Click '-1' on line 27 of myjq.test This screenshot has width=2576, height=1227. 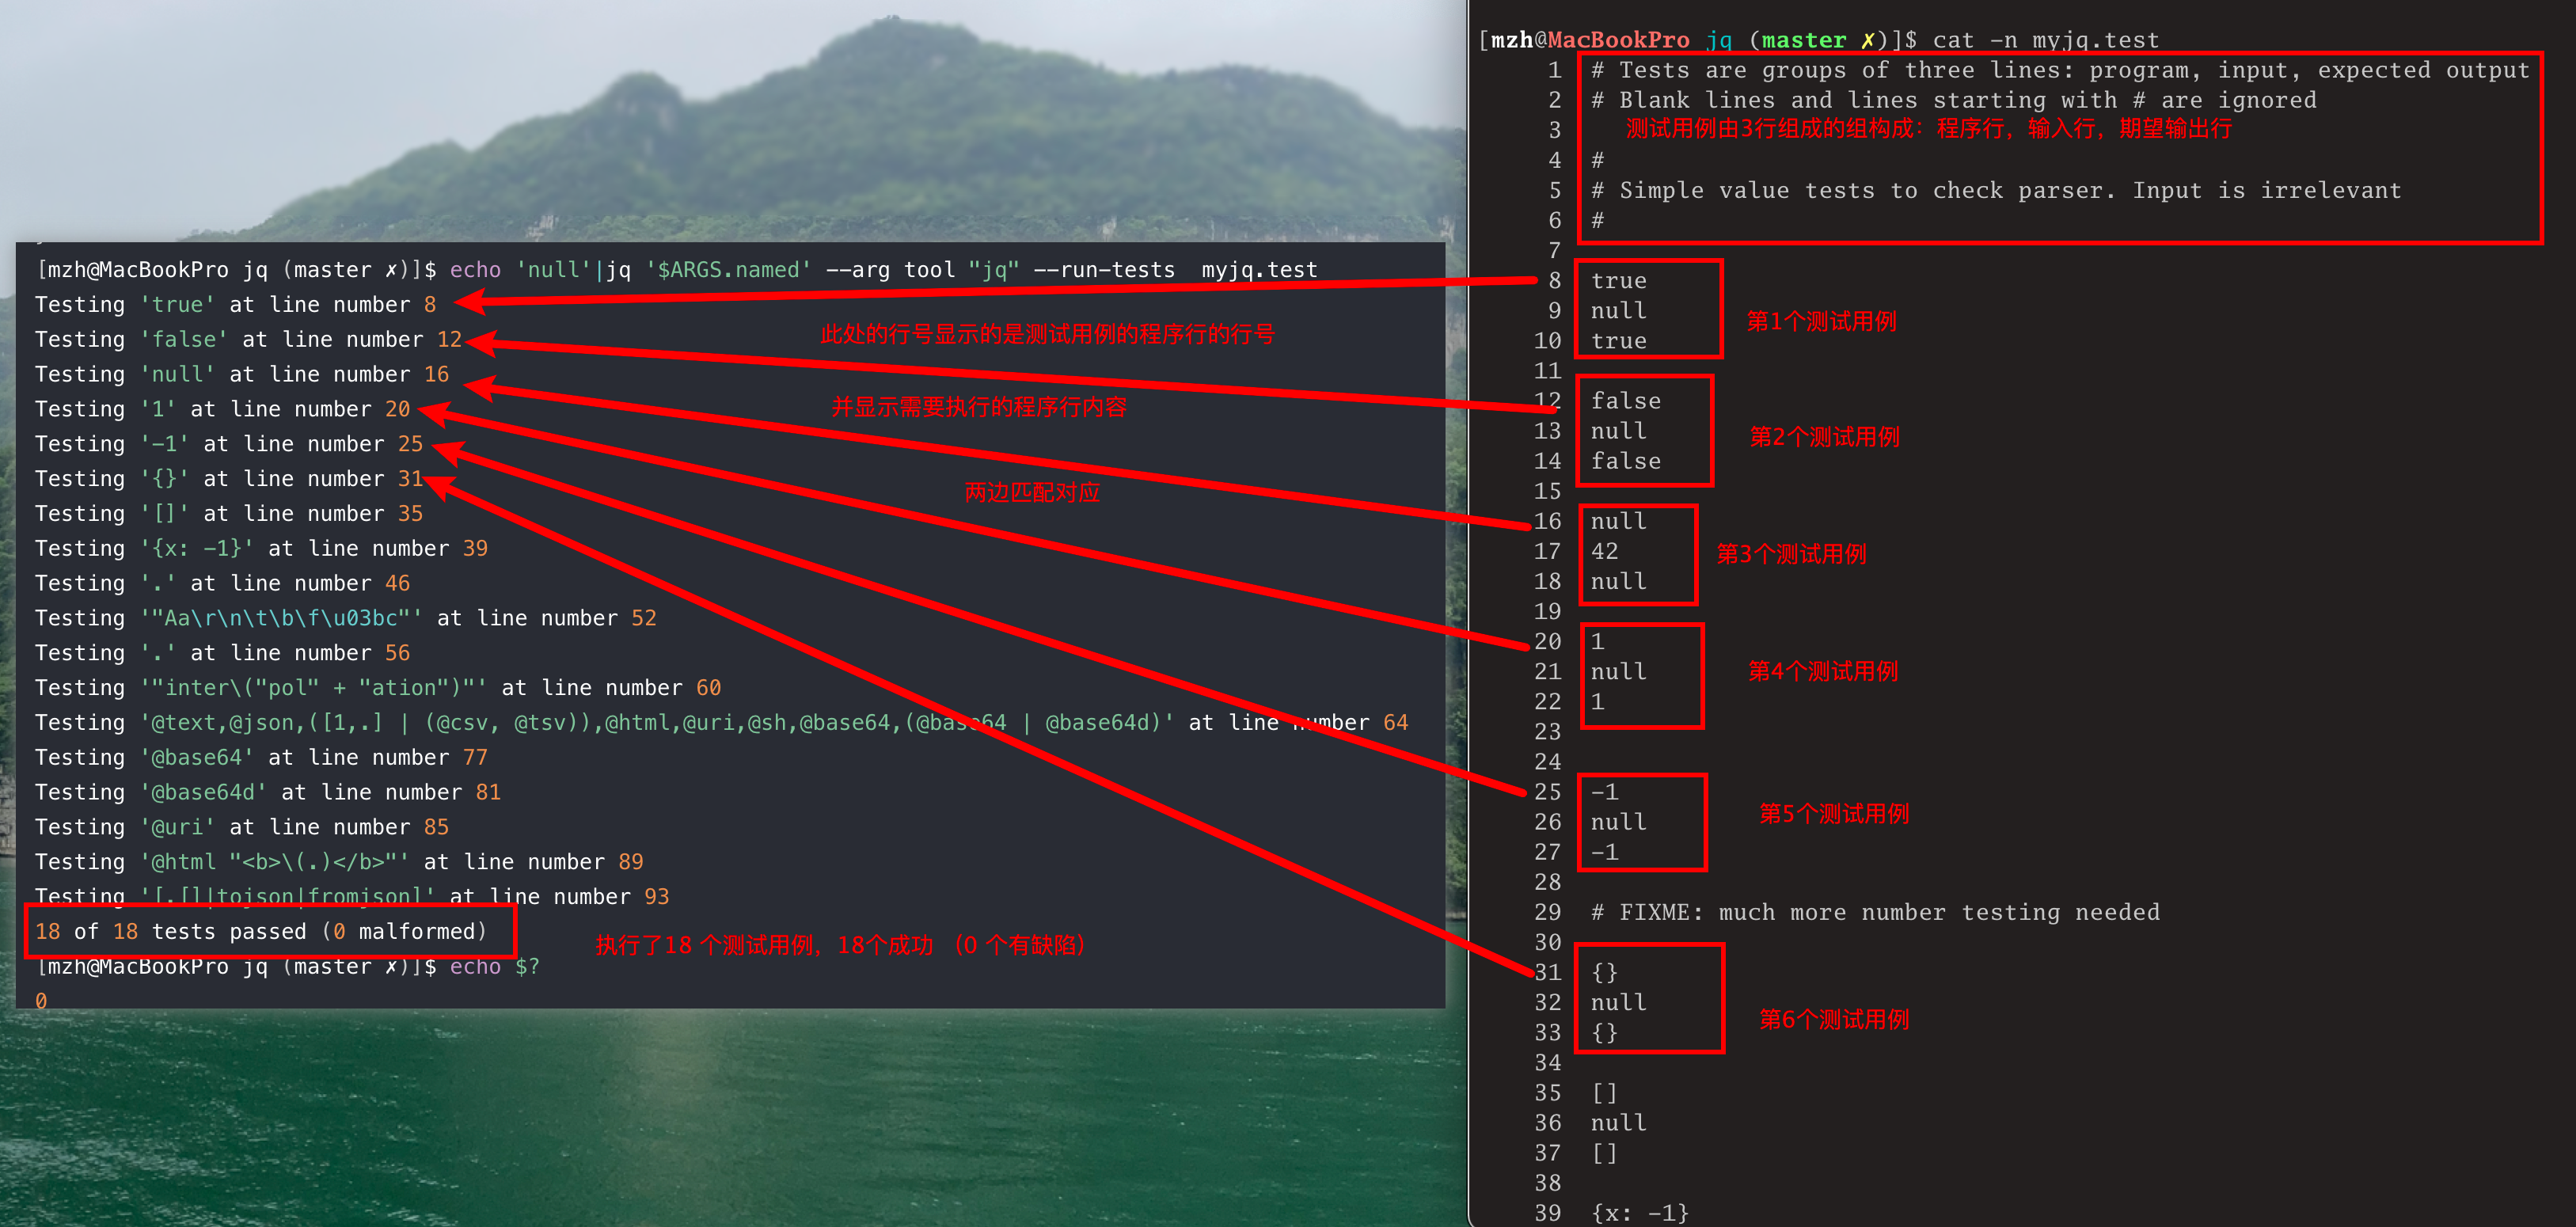(1604, 852)
